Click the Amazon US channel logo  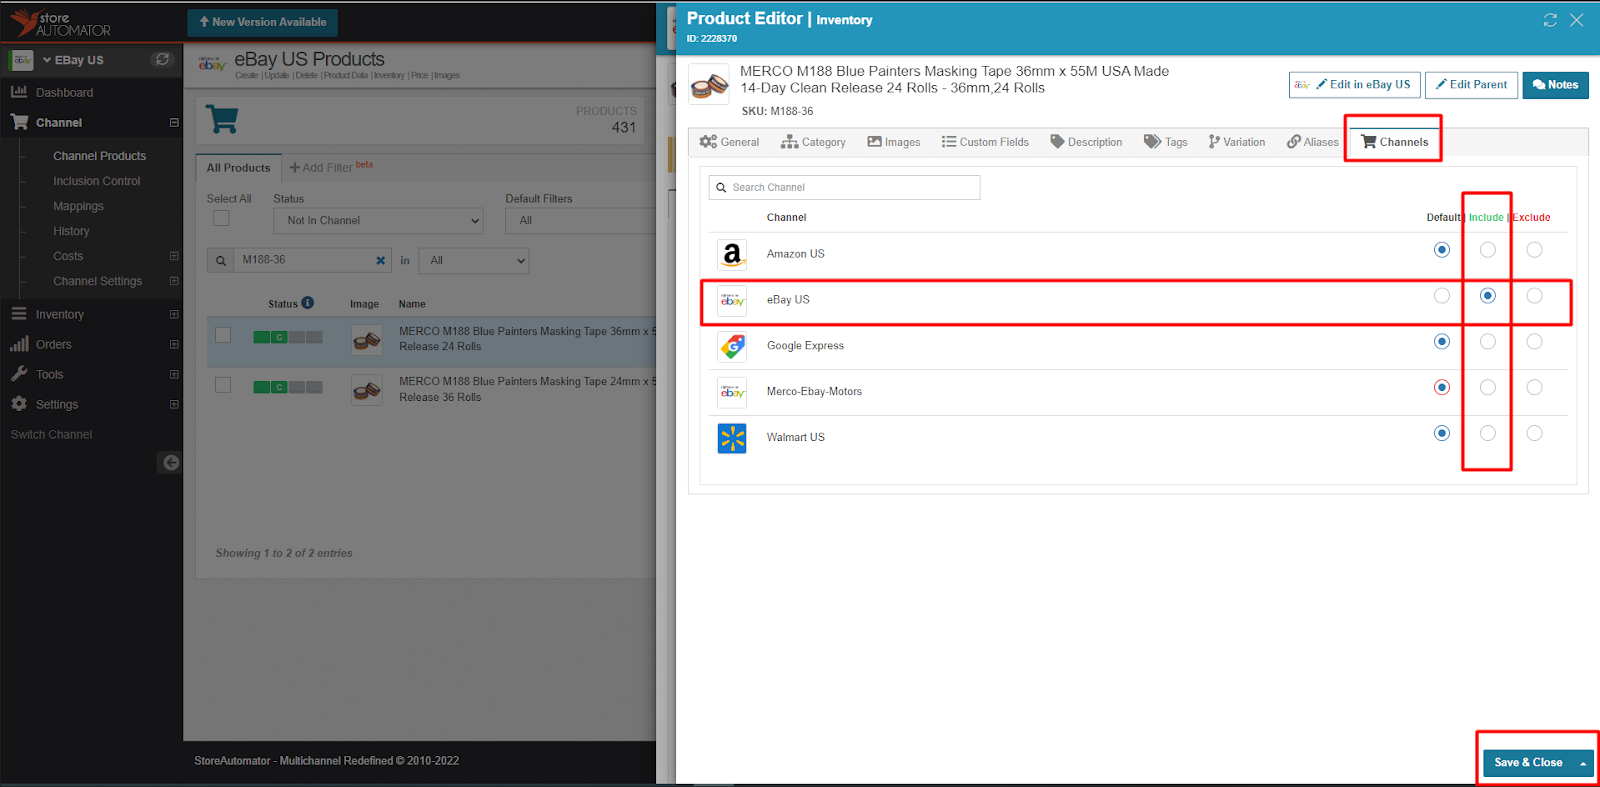point(732,254)
